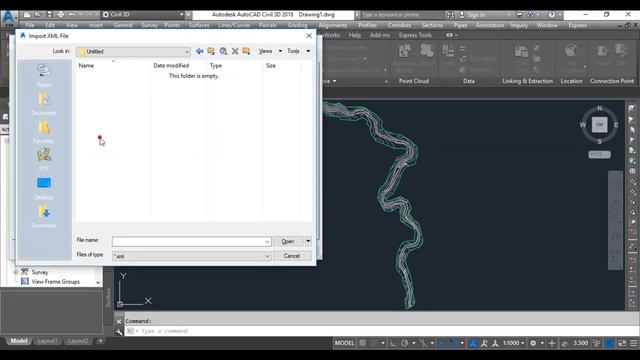Open Favorites location in dialog sidebar
This screenshot has width=640, height=360.
tap(44, 132)
